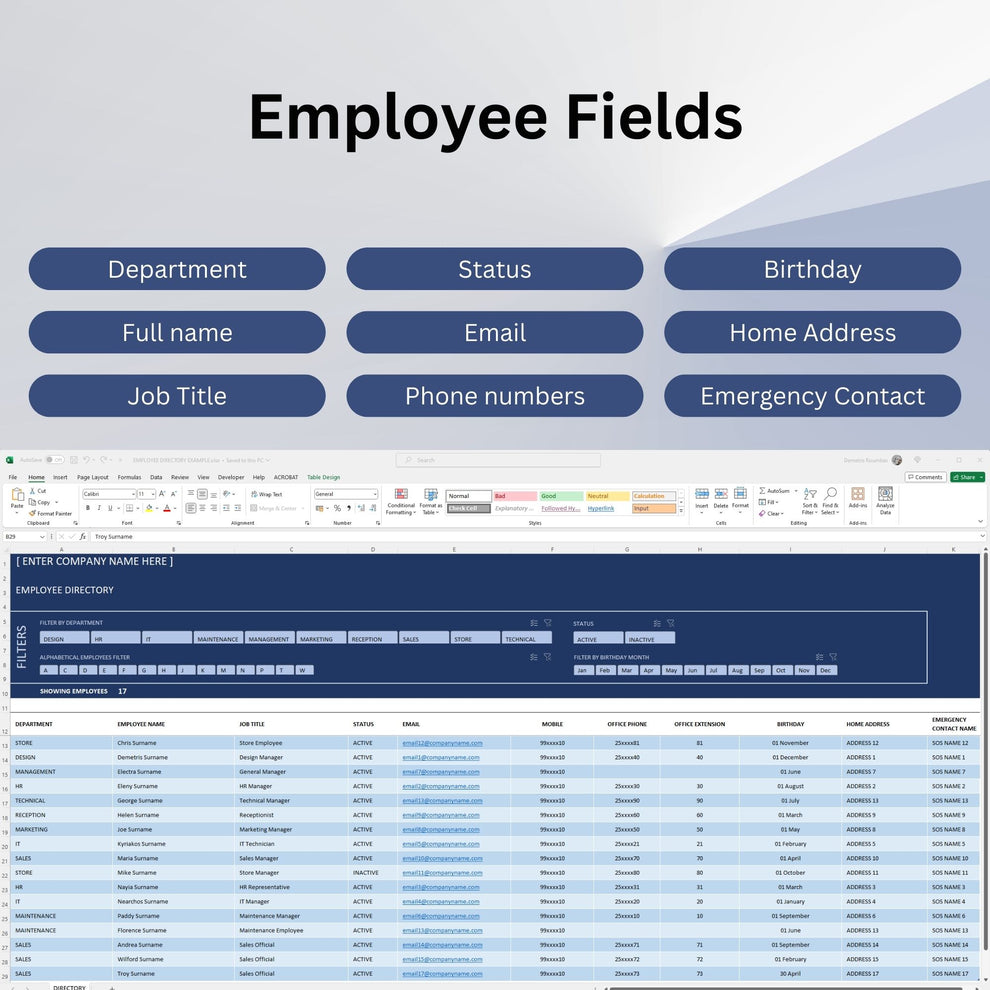Image resolution: width=990 pixels, height=990 pixels.
Task: Apply the Good cell style
Action: pos(561,496)
